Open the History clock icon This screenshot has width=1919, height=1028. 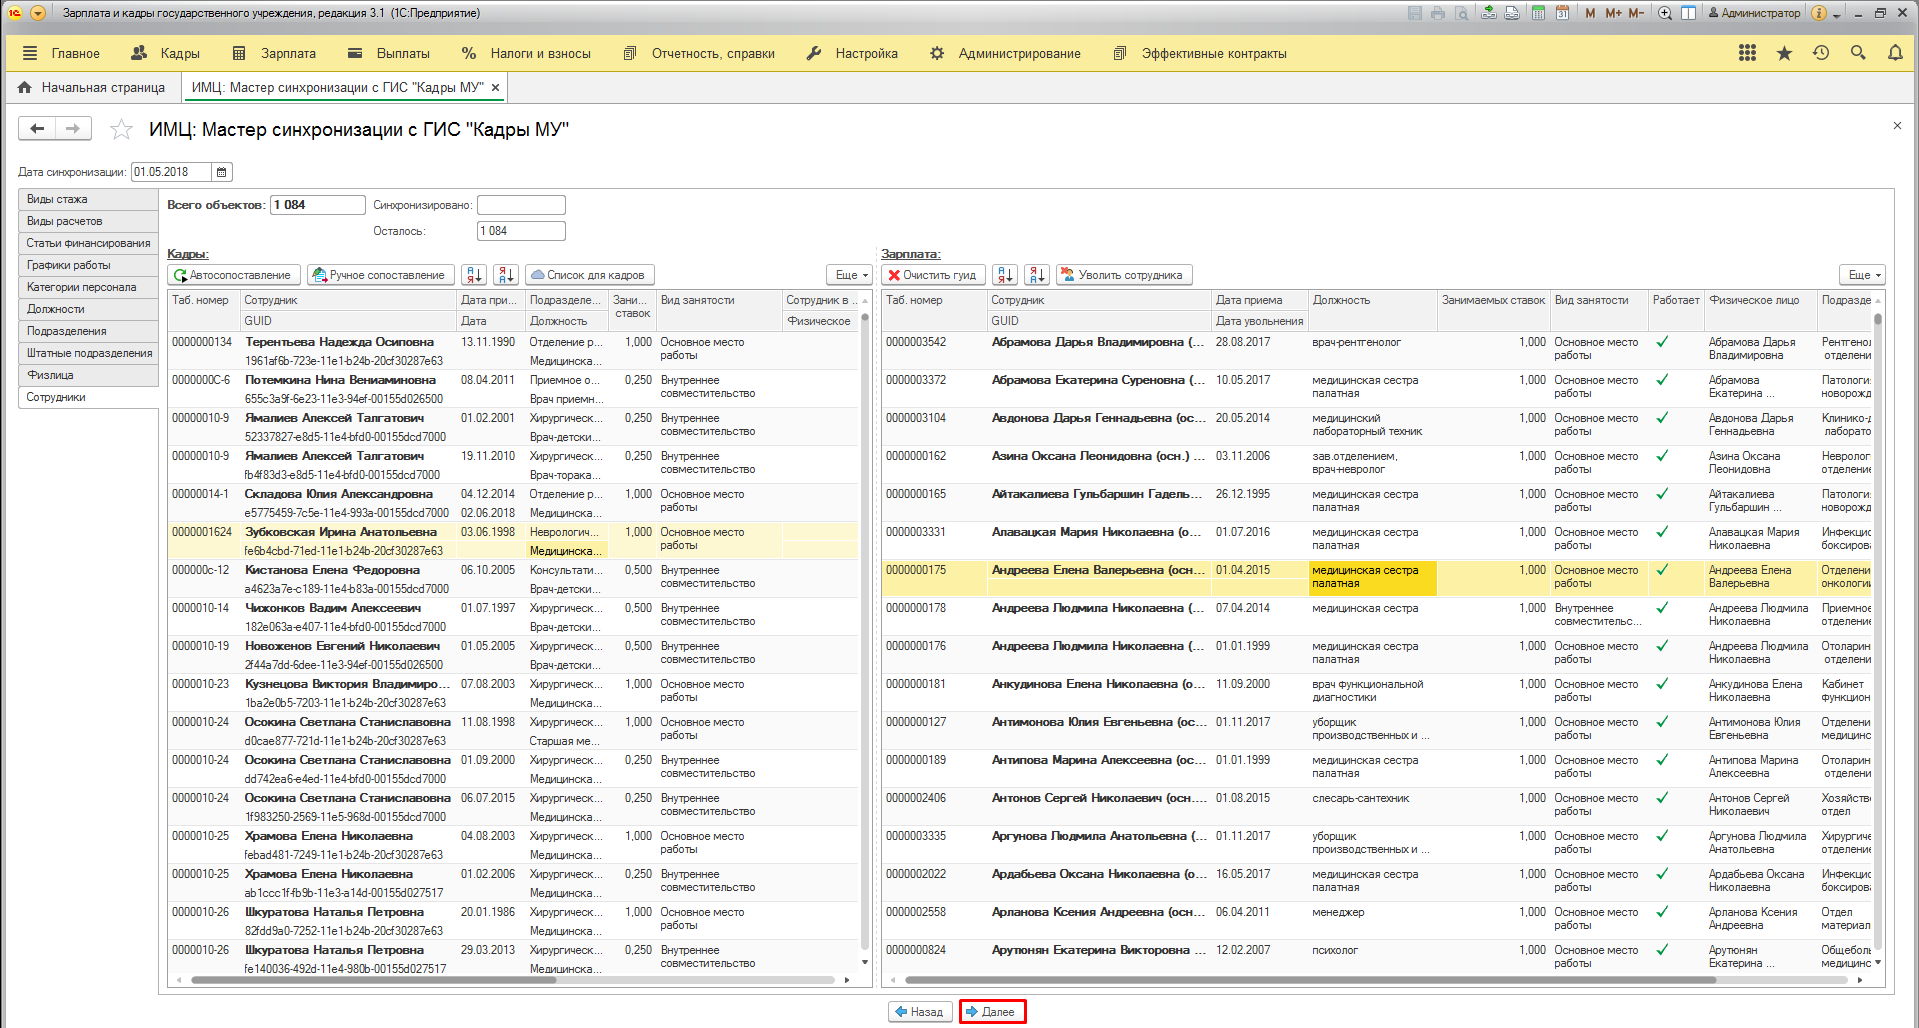click(x=1821, y=53)
